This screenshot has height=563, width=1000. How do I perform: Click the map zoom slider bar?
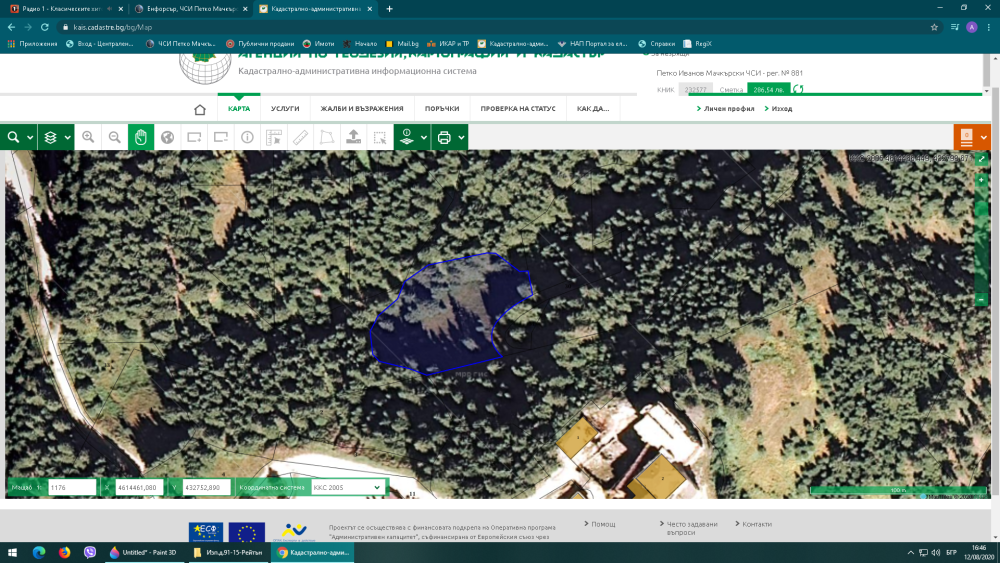(981, 240)
